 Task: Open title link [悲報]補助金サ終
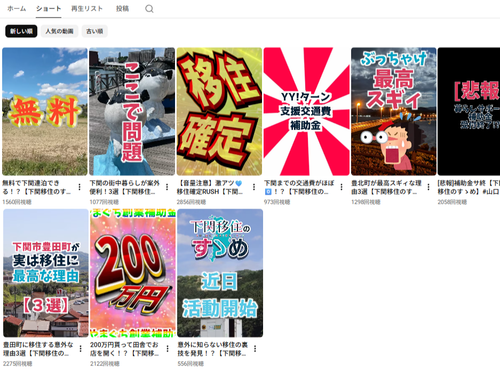pyautogui.click(x=469, y=187)
